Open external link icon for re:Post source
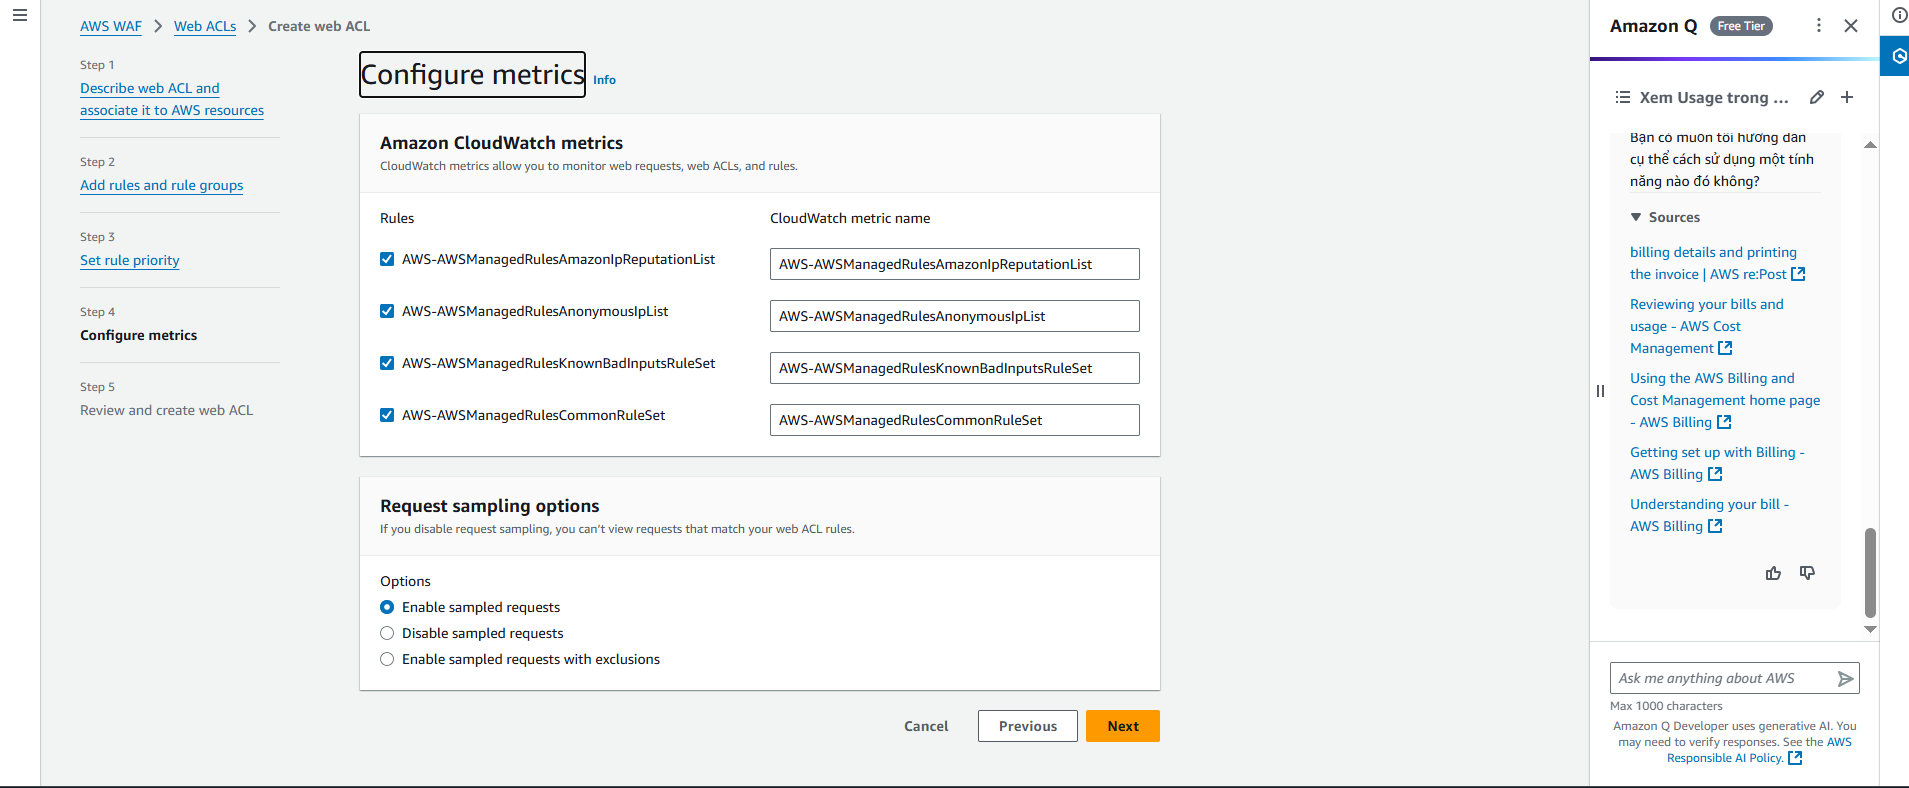 tap(1798, 274)
